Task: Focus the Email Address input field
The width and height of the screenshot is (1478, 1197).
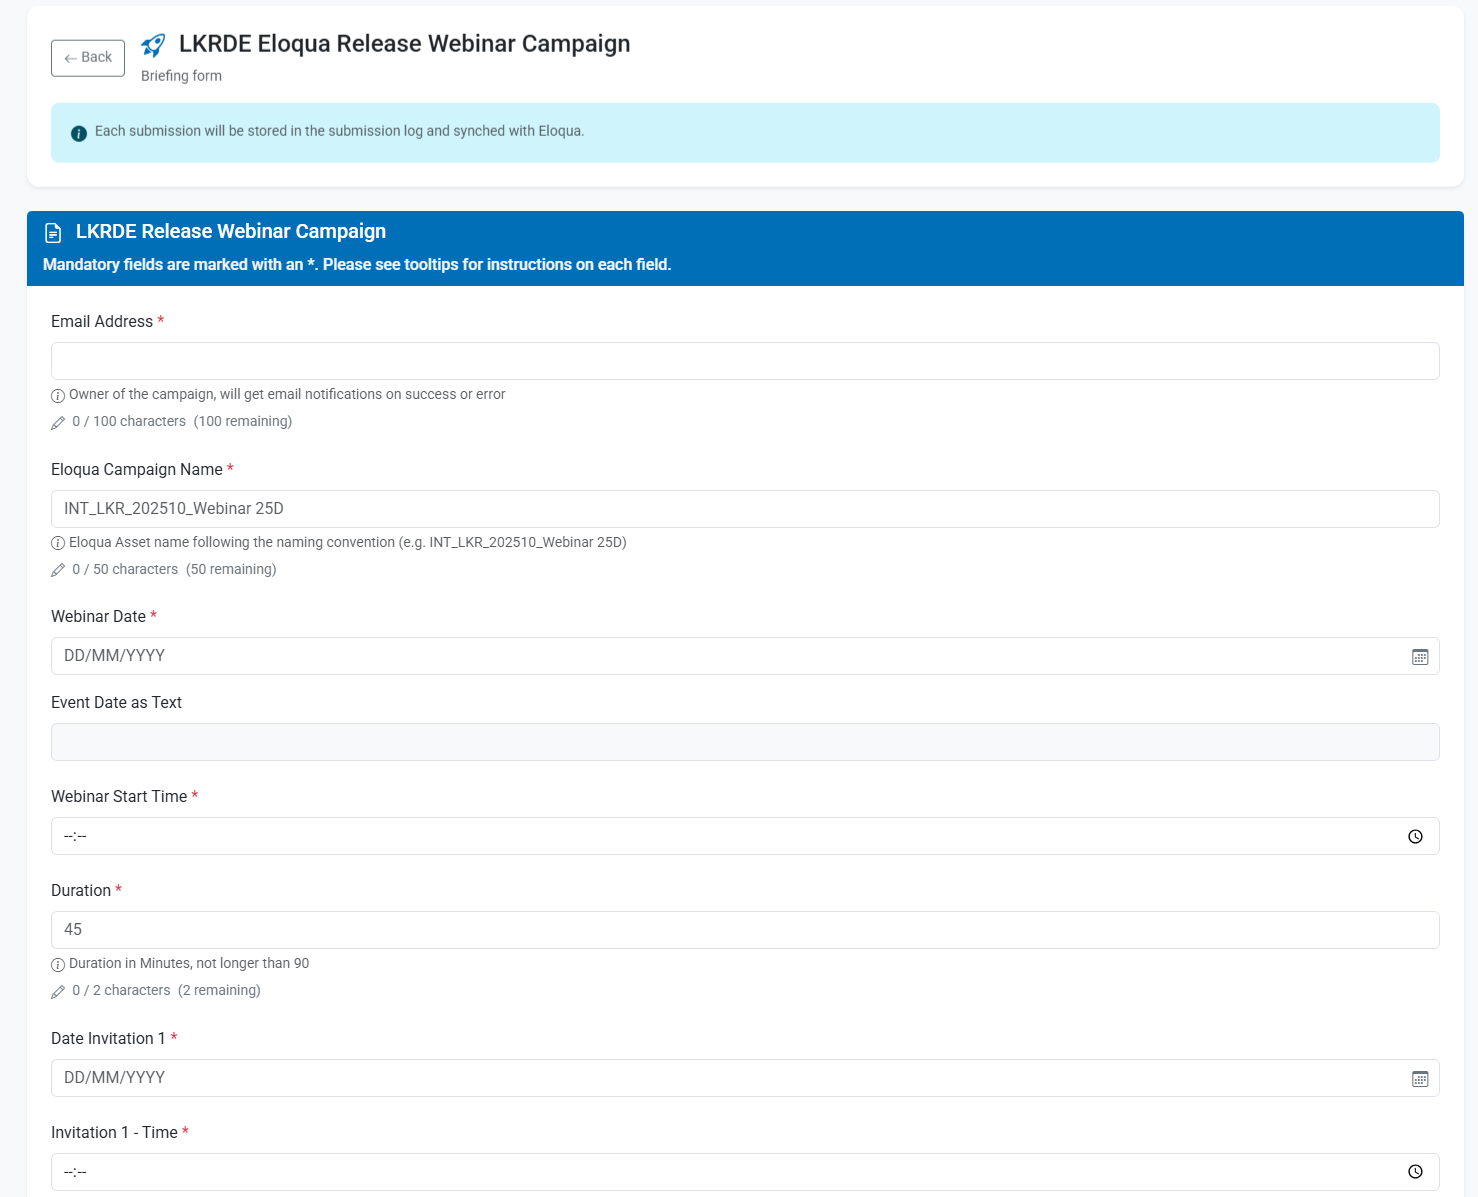Action: (745, 361)
